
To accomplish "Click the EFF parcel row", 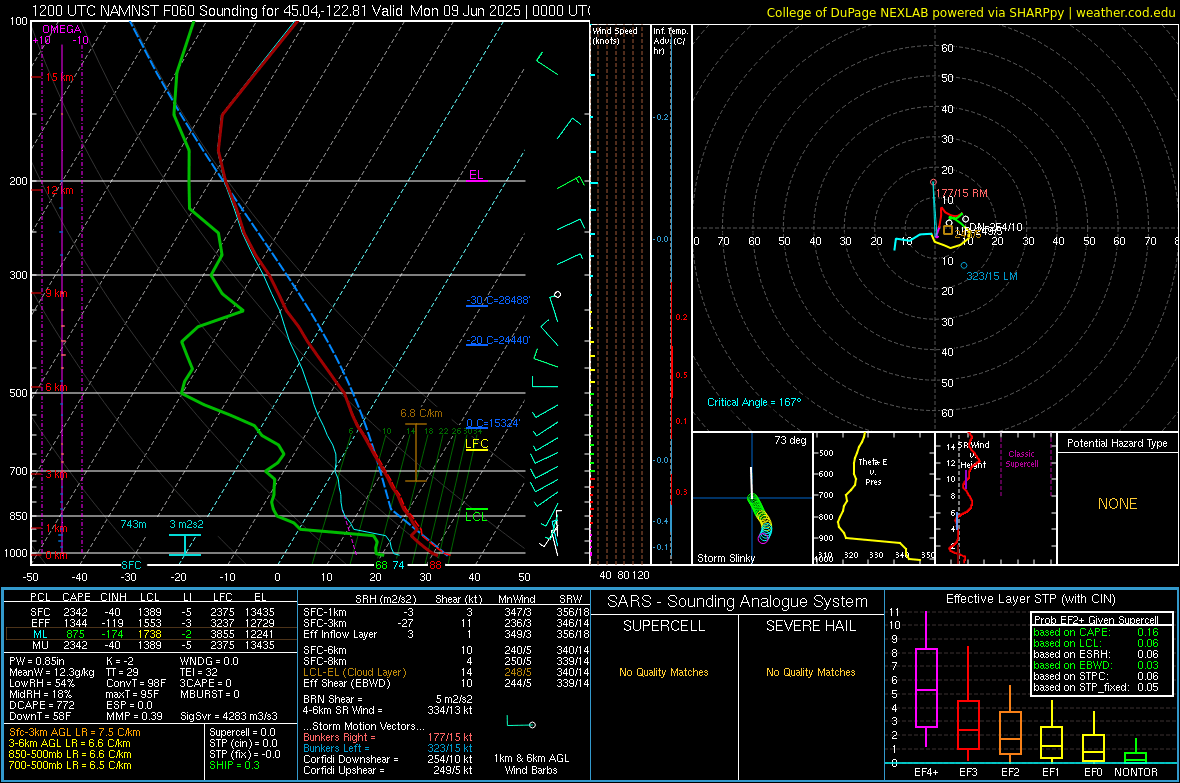I will [x=151, y=623].
